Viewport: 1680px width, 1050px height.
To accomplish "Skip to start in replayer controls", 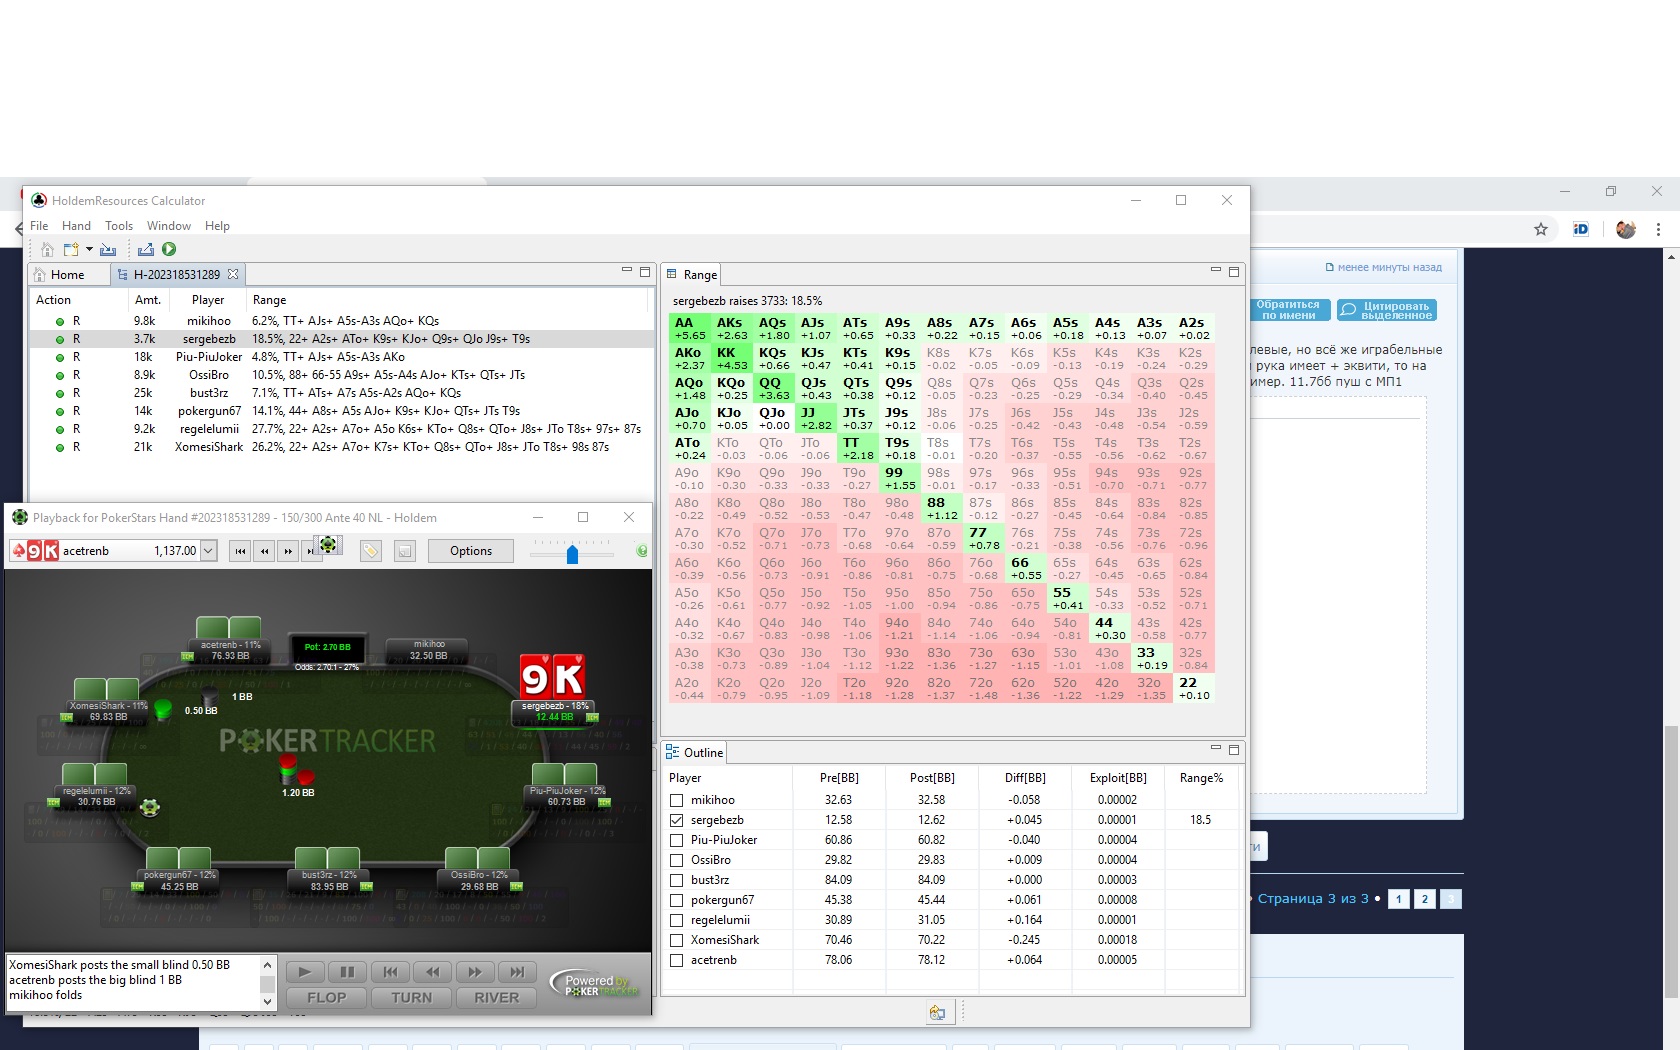I will (x=390, y=971).
